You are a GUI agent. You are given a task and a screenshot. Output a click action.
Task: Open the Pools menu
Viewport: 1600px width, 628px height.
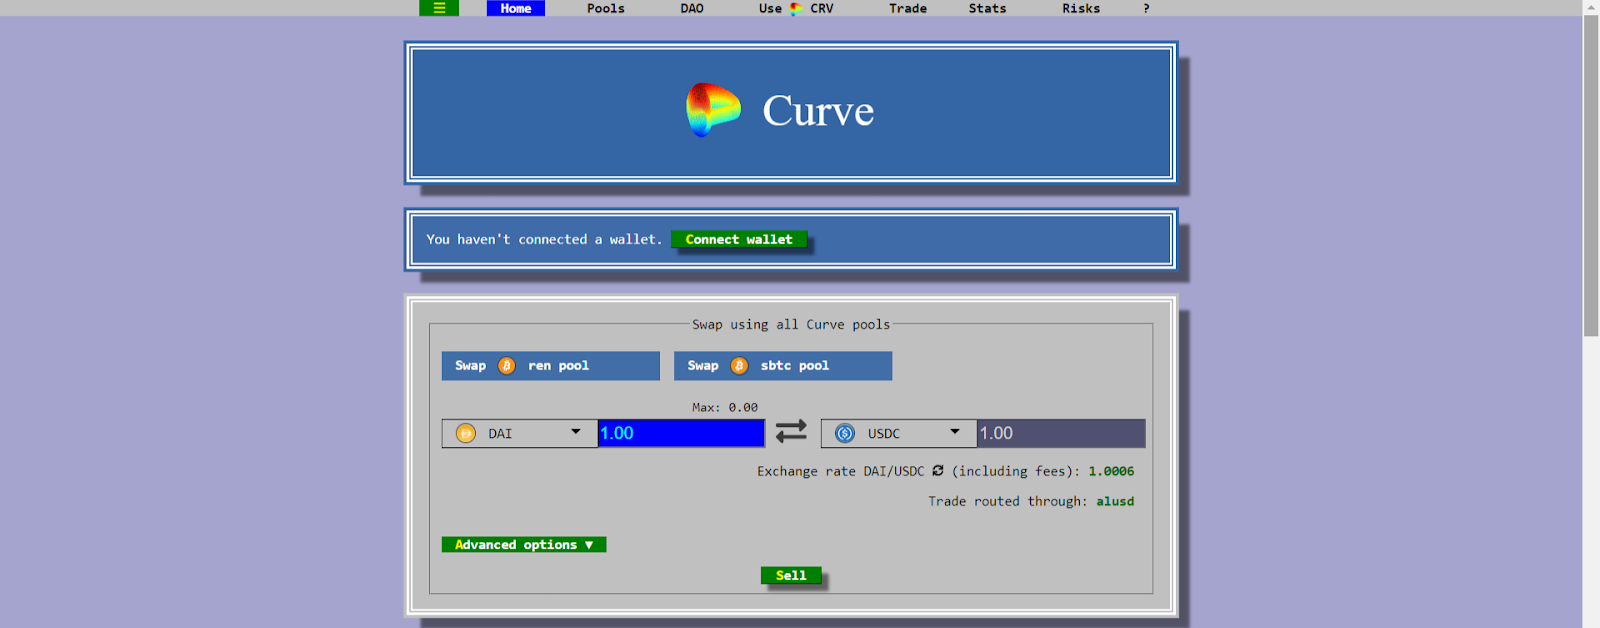606,8
